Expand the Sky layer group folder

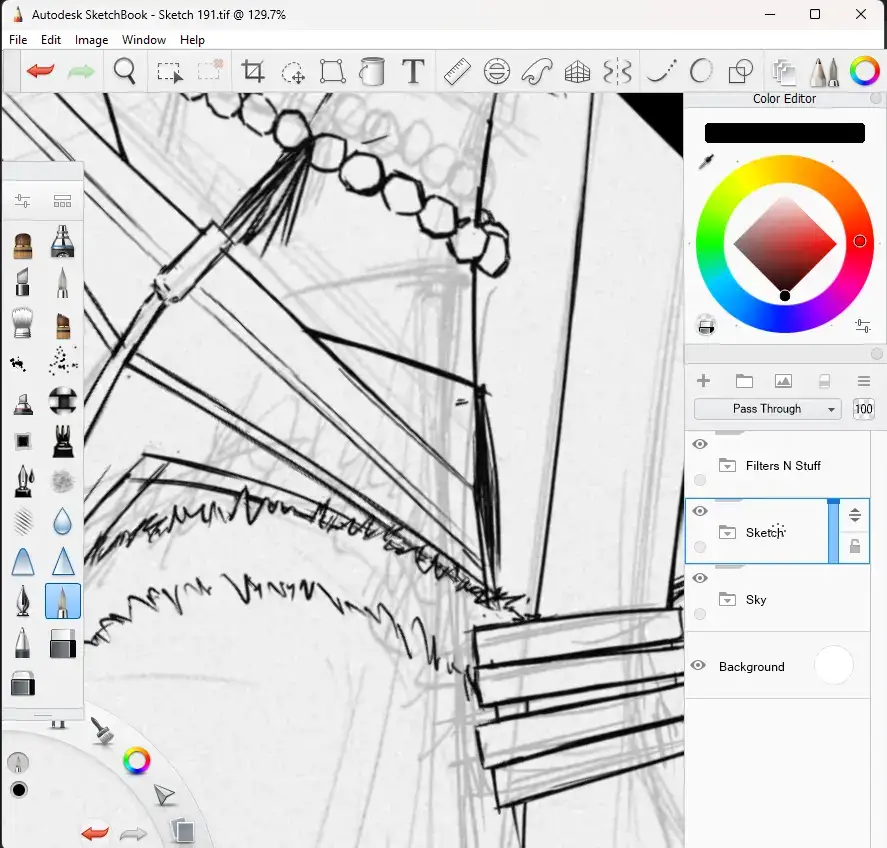point(727,600)
